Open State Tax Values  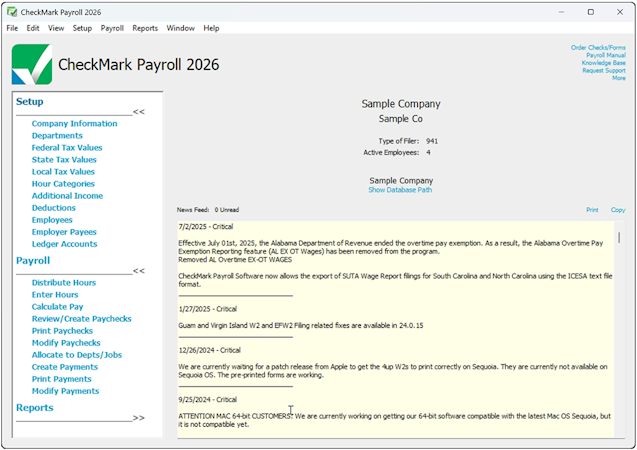click(64, 160)
